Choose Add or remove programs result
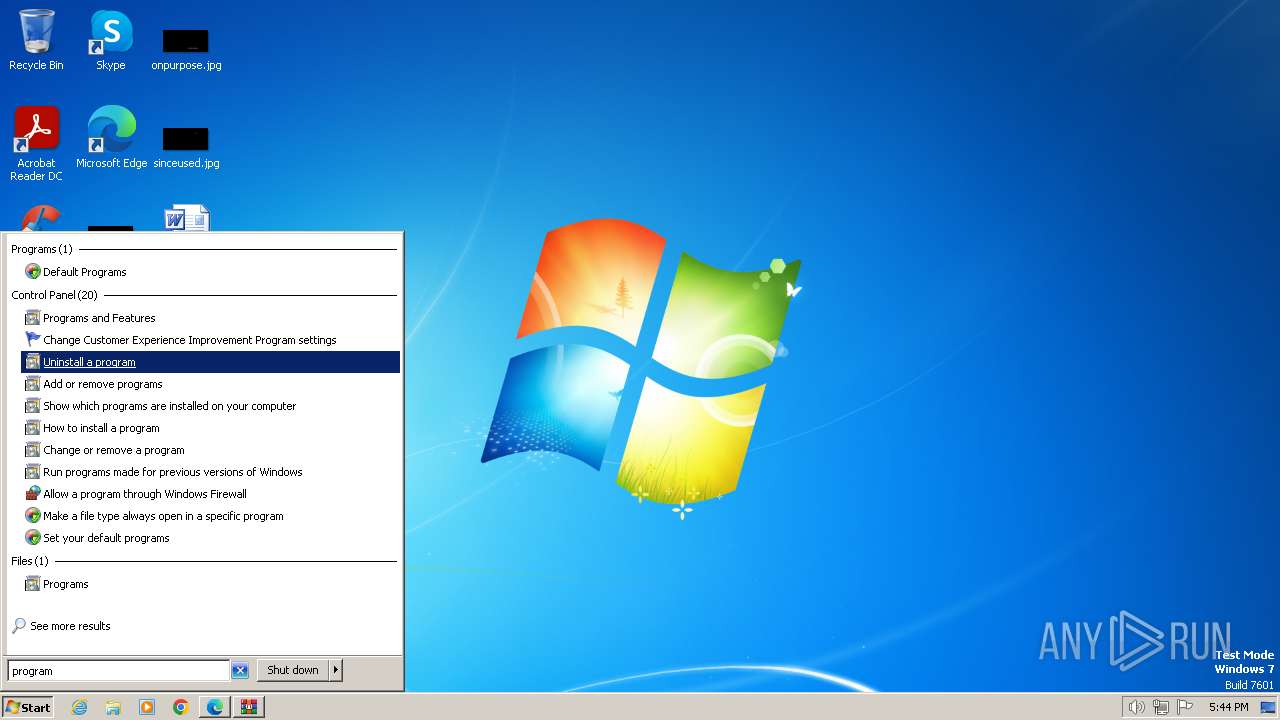 (211, 384)
